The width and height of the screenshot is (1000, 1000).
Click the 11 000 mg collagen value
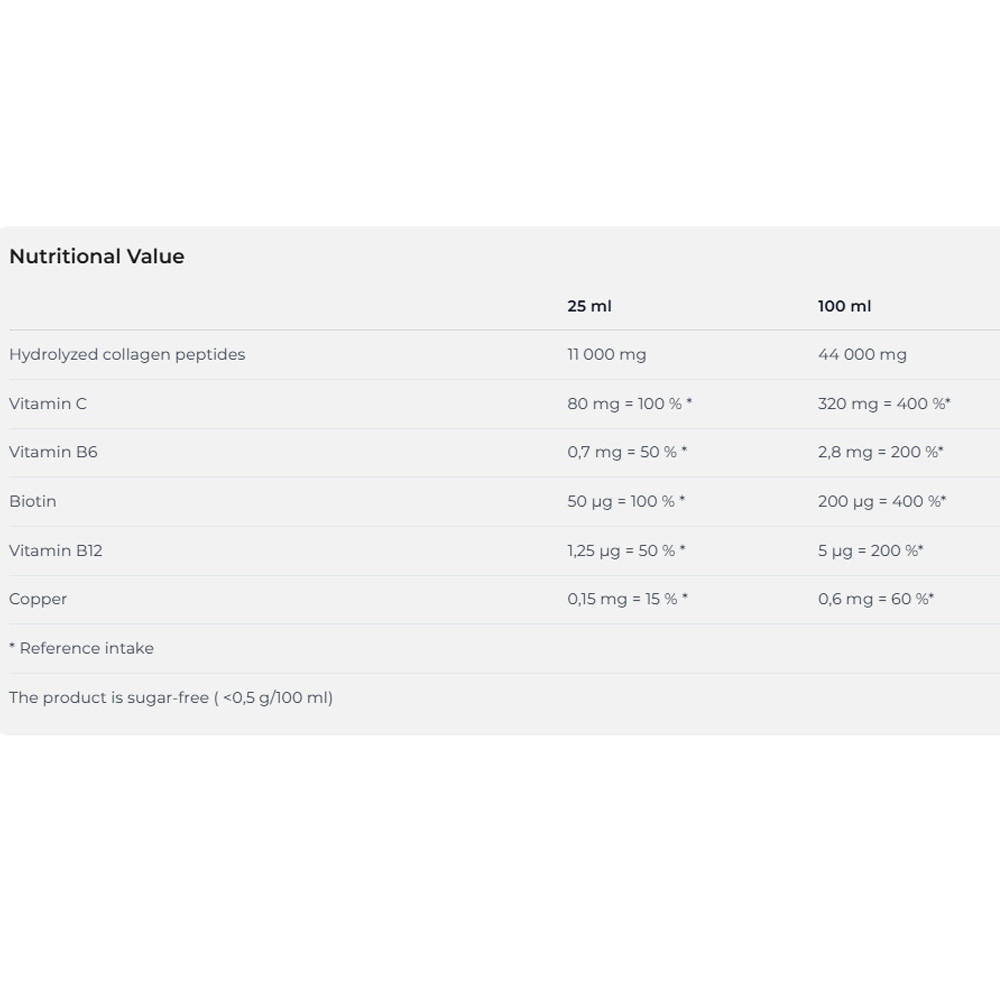[x=606, y=354]
